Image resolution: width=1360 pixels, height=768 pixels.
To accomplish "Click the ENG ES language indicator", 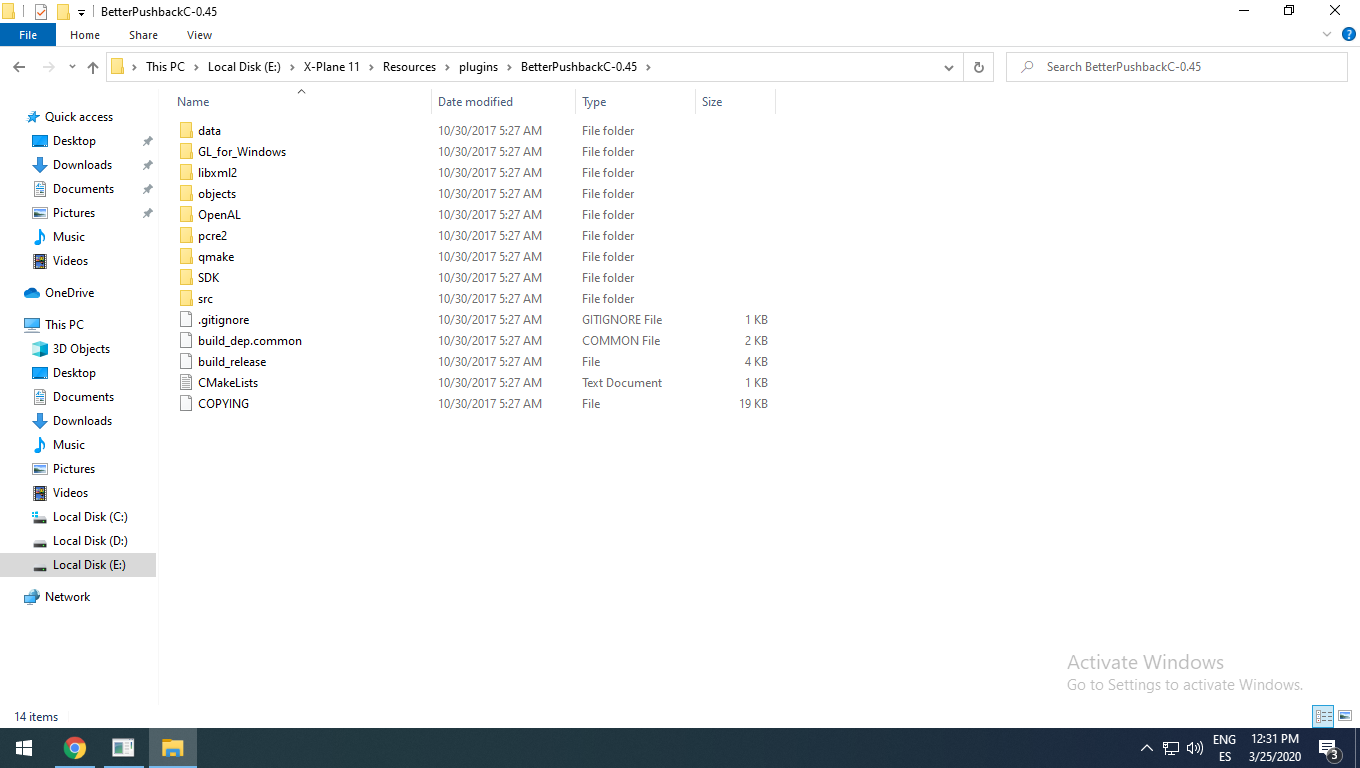I will (1224, 748).
